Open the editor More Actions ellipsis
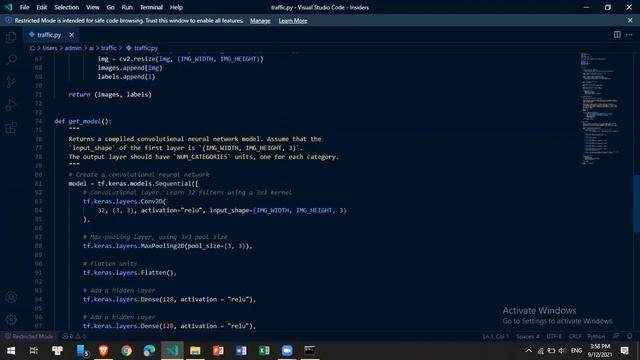Screen dimensions: 640x360 (x=629, y=35)
